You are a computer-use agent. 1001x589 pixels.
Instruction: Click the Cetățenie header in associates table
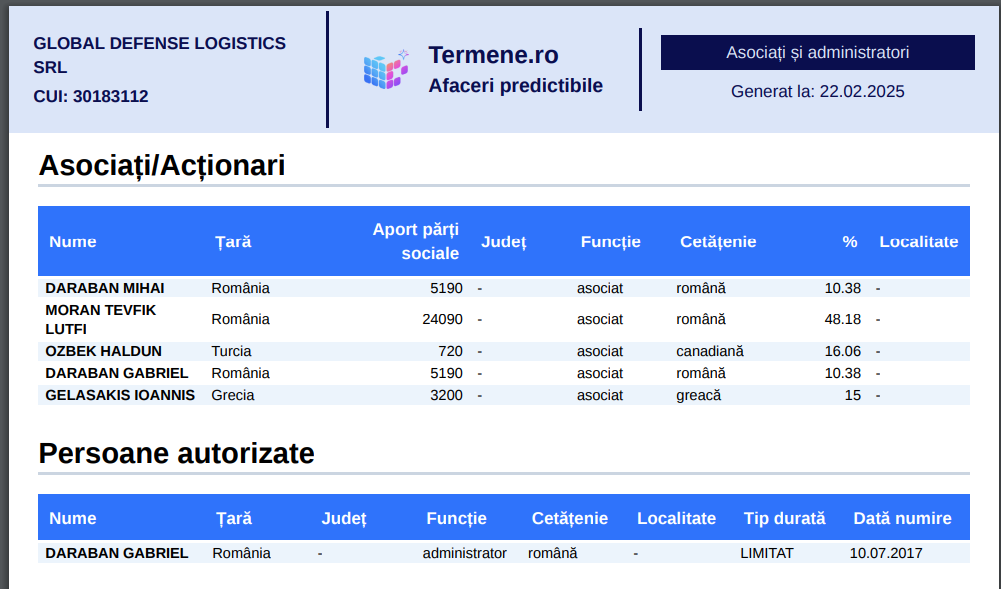coord(717,241)
